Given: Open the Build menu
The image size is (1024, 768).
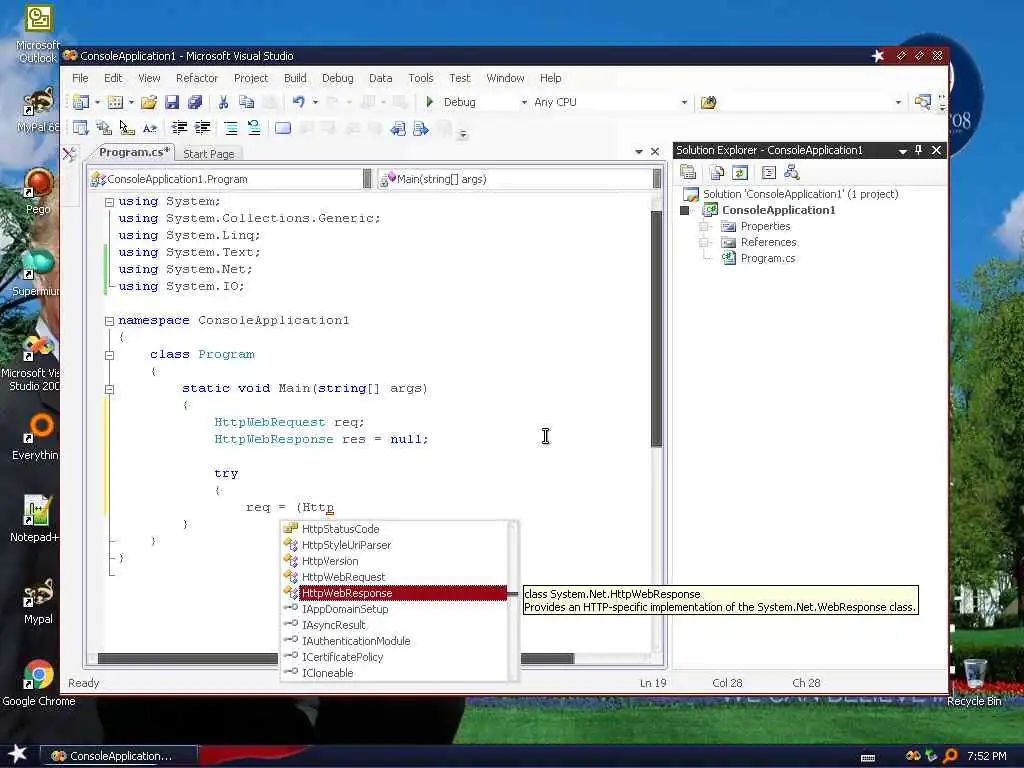Looking at the screenshot, I should (x=295, y=78).
